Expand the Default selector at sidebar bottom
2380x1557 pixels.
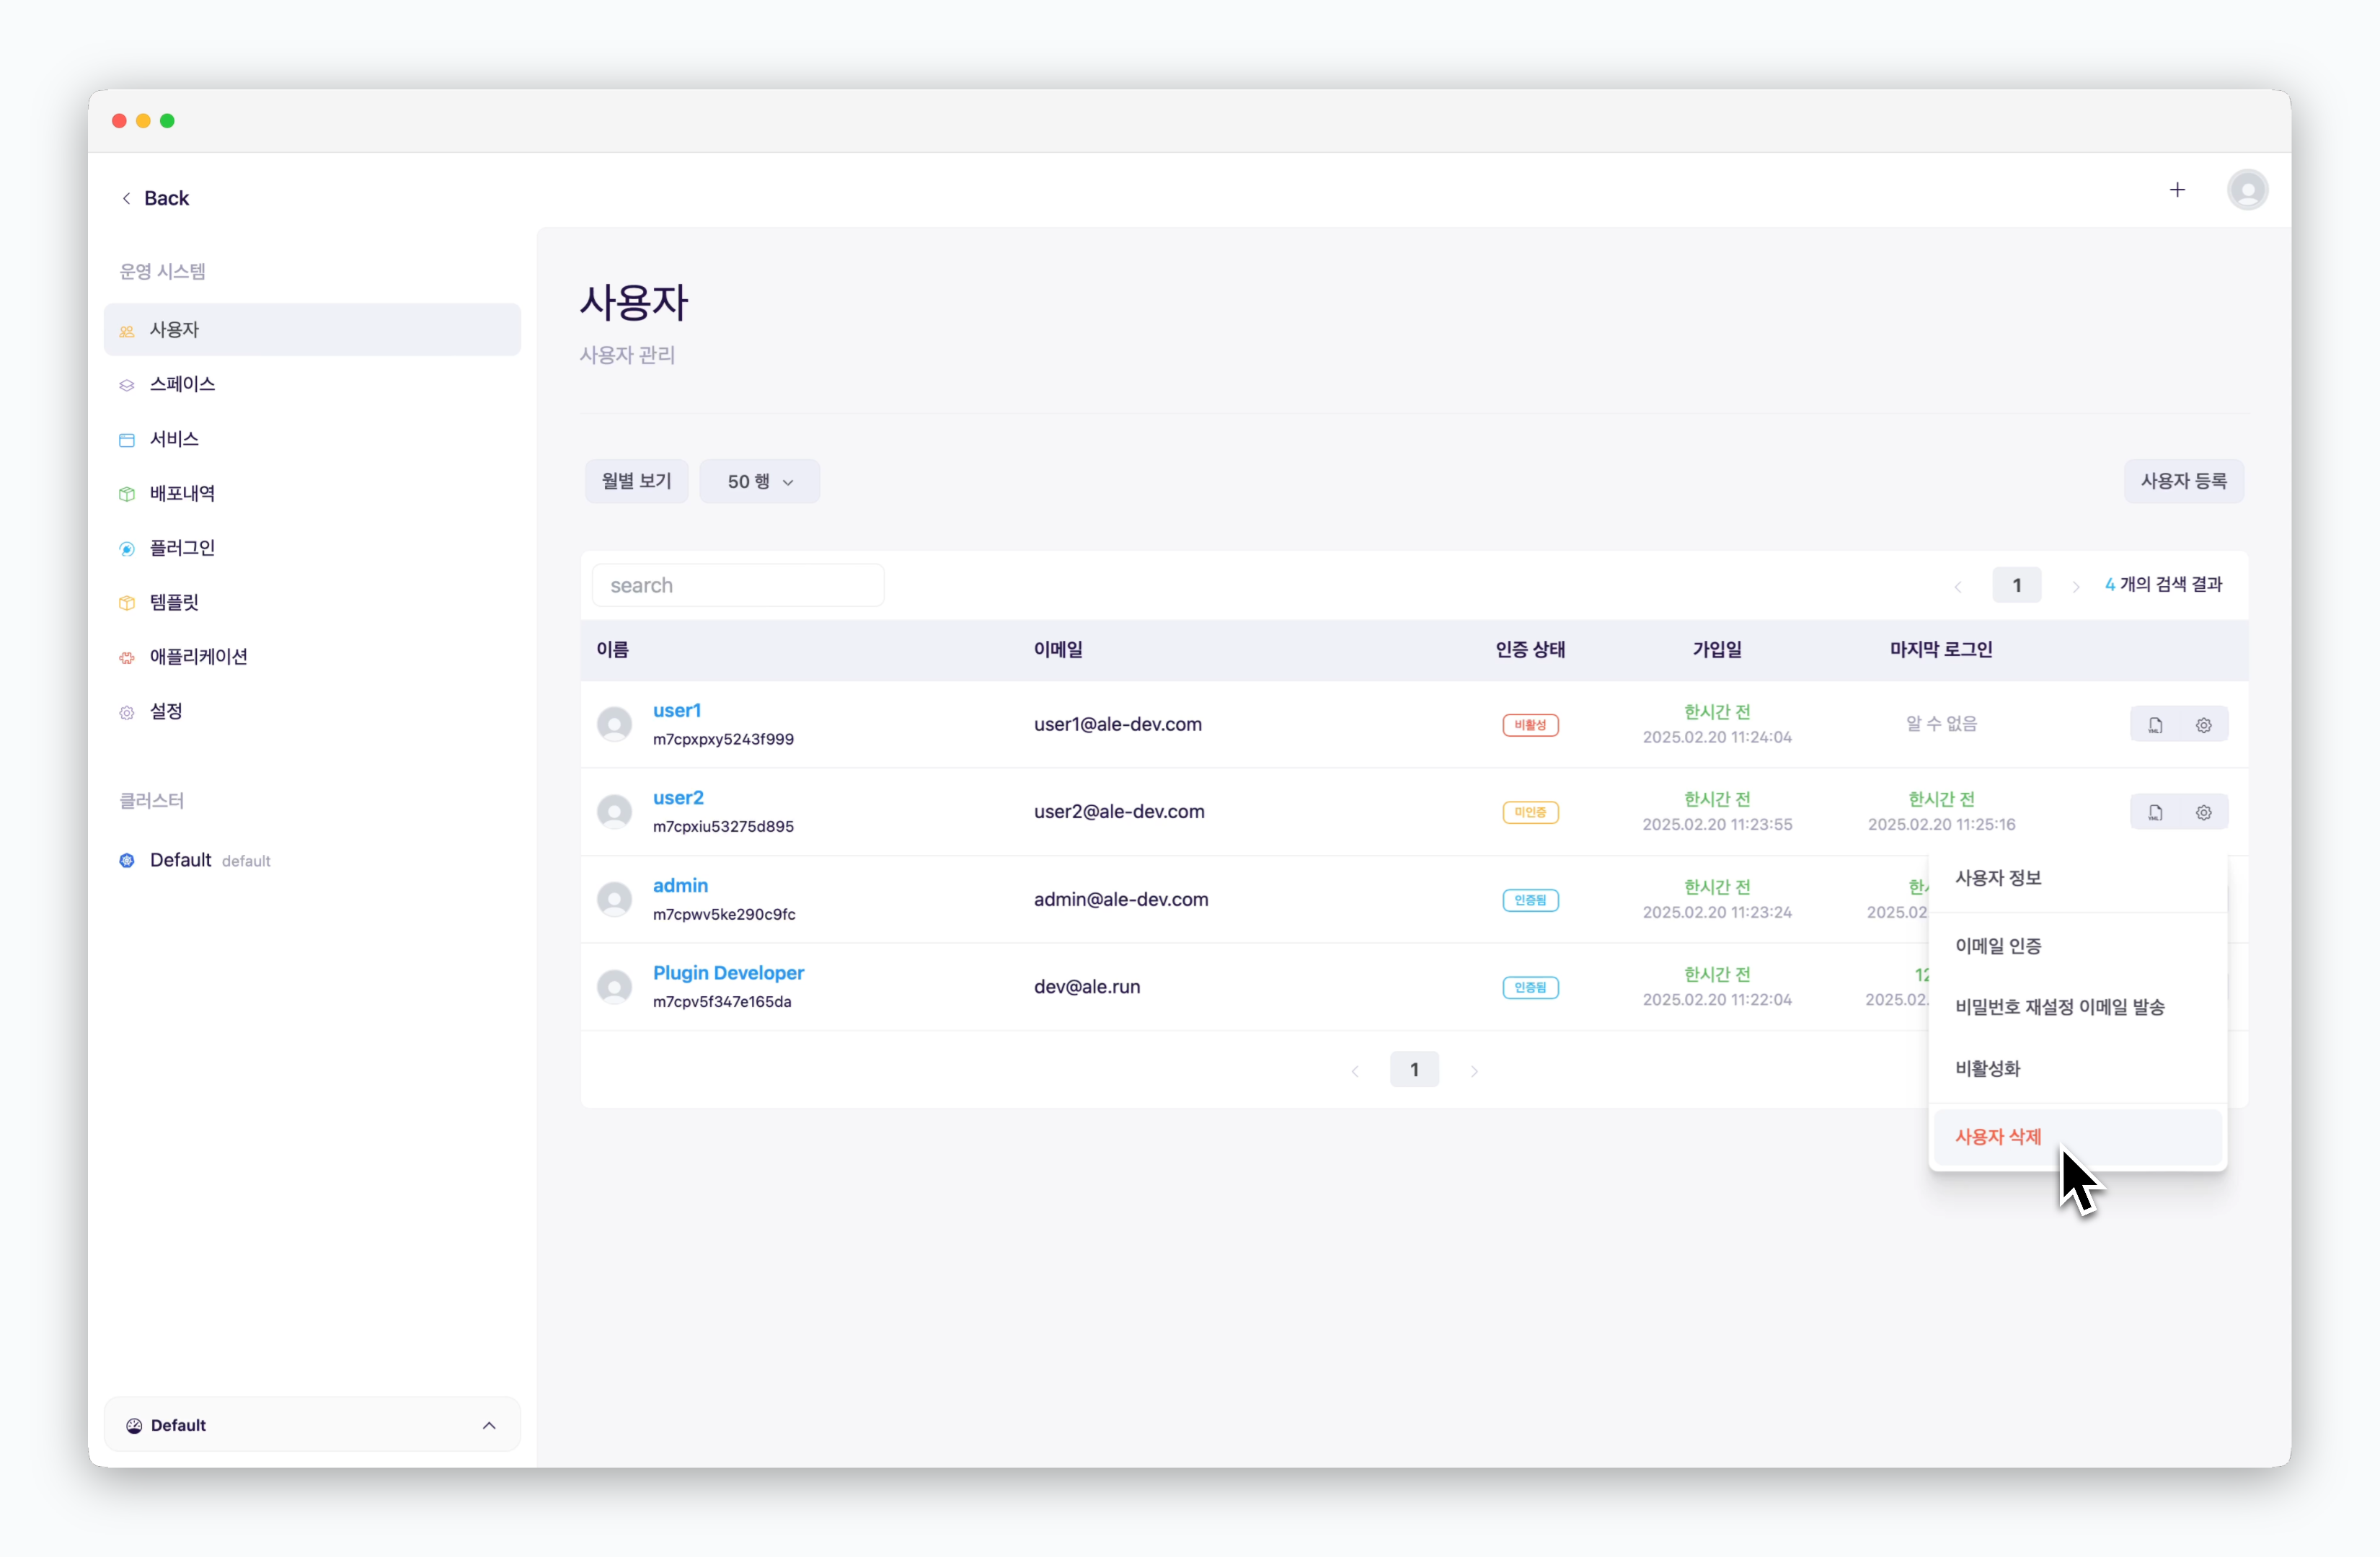312,1425
